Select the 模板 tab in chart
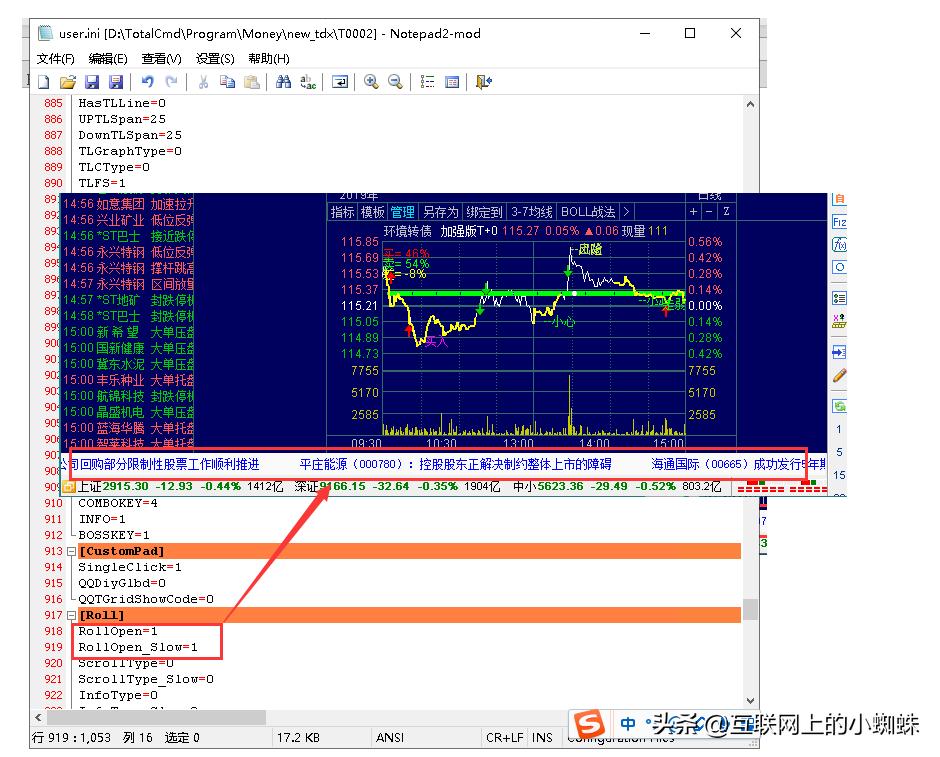Viewport: 940px width, 757px height. [x=372, y=212]
